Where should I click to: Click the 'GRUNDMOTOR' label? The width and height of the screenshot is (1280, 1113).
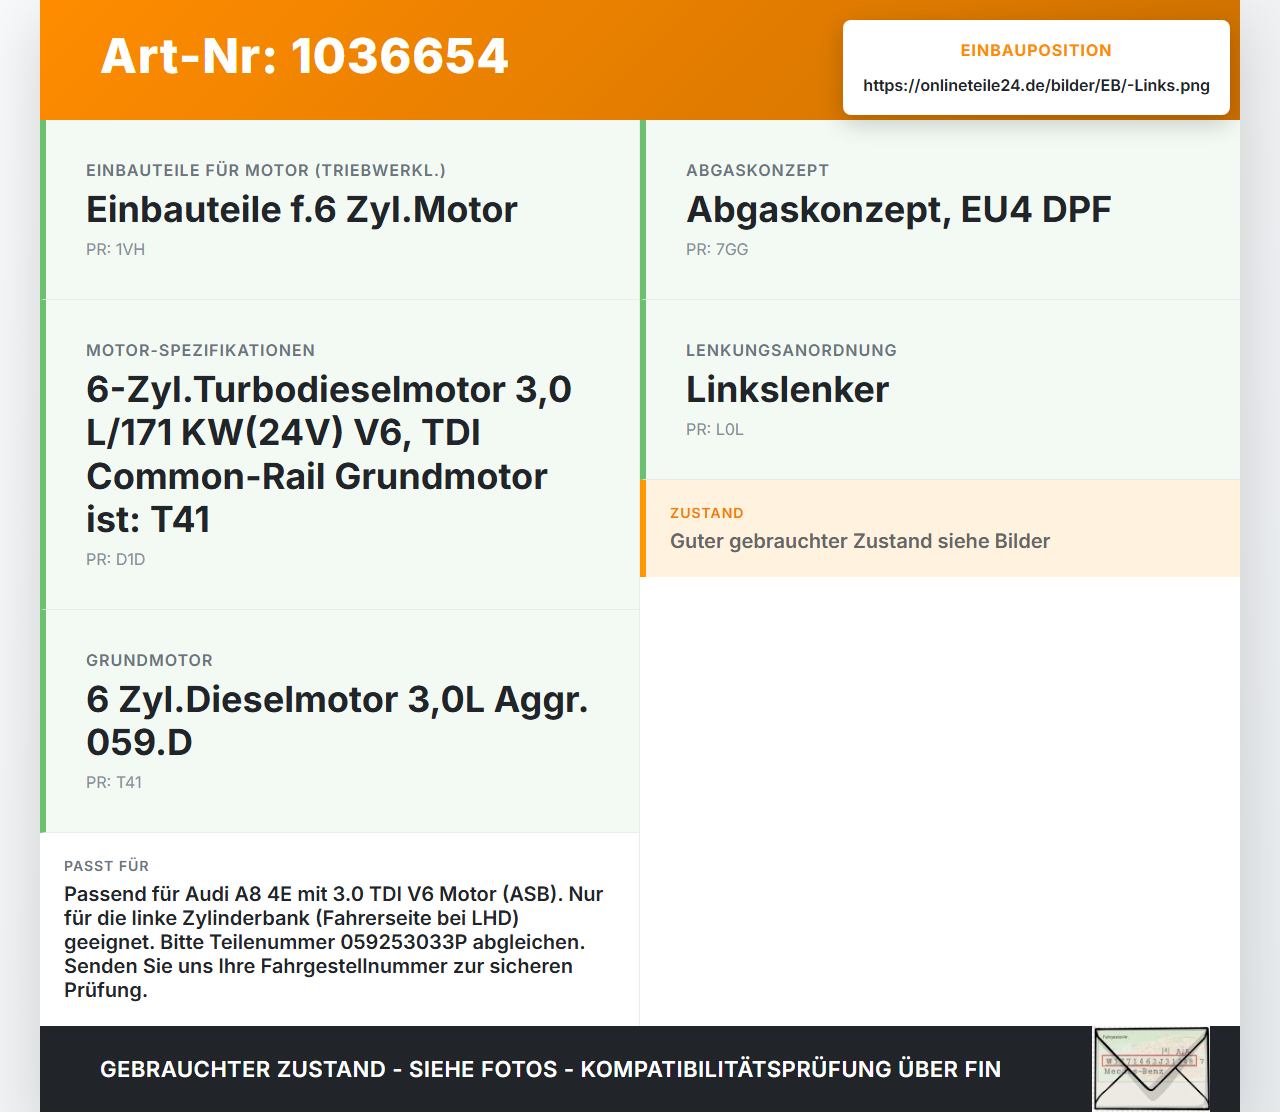(x=149, y=661)
